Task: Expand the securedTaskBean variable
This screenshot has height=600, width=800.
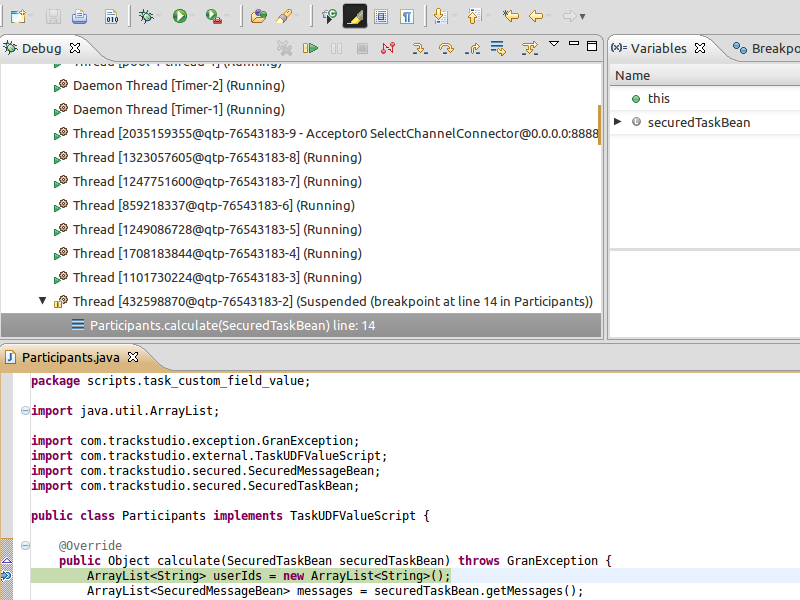Action: [618, 122]
